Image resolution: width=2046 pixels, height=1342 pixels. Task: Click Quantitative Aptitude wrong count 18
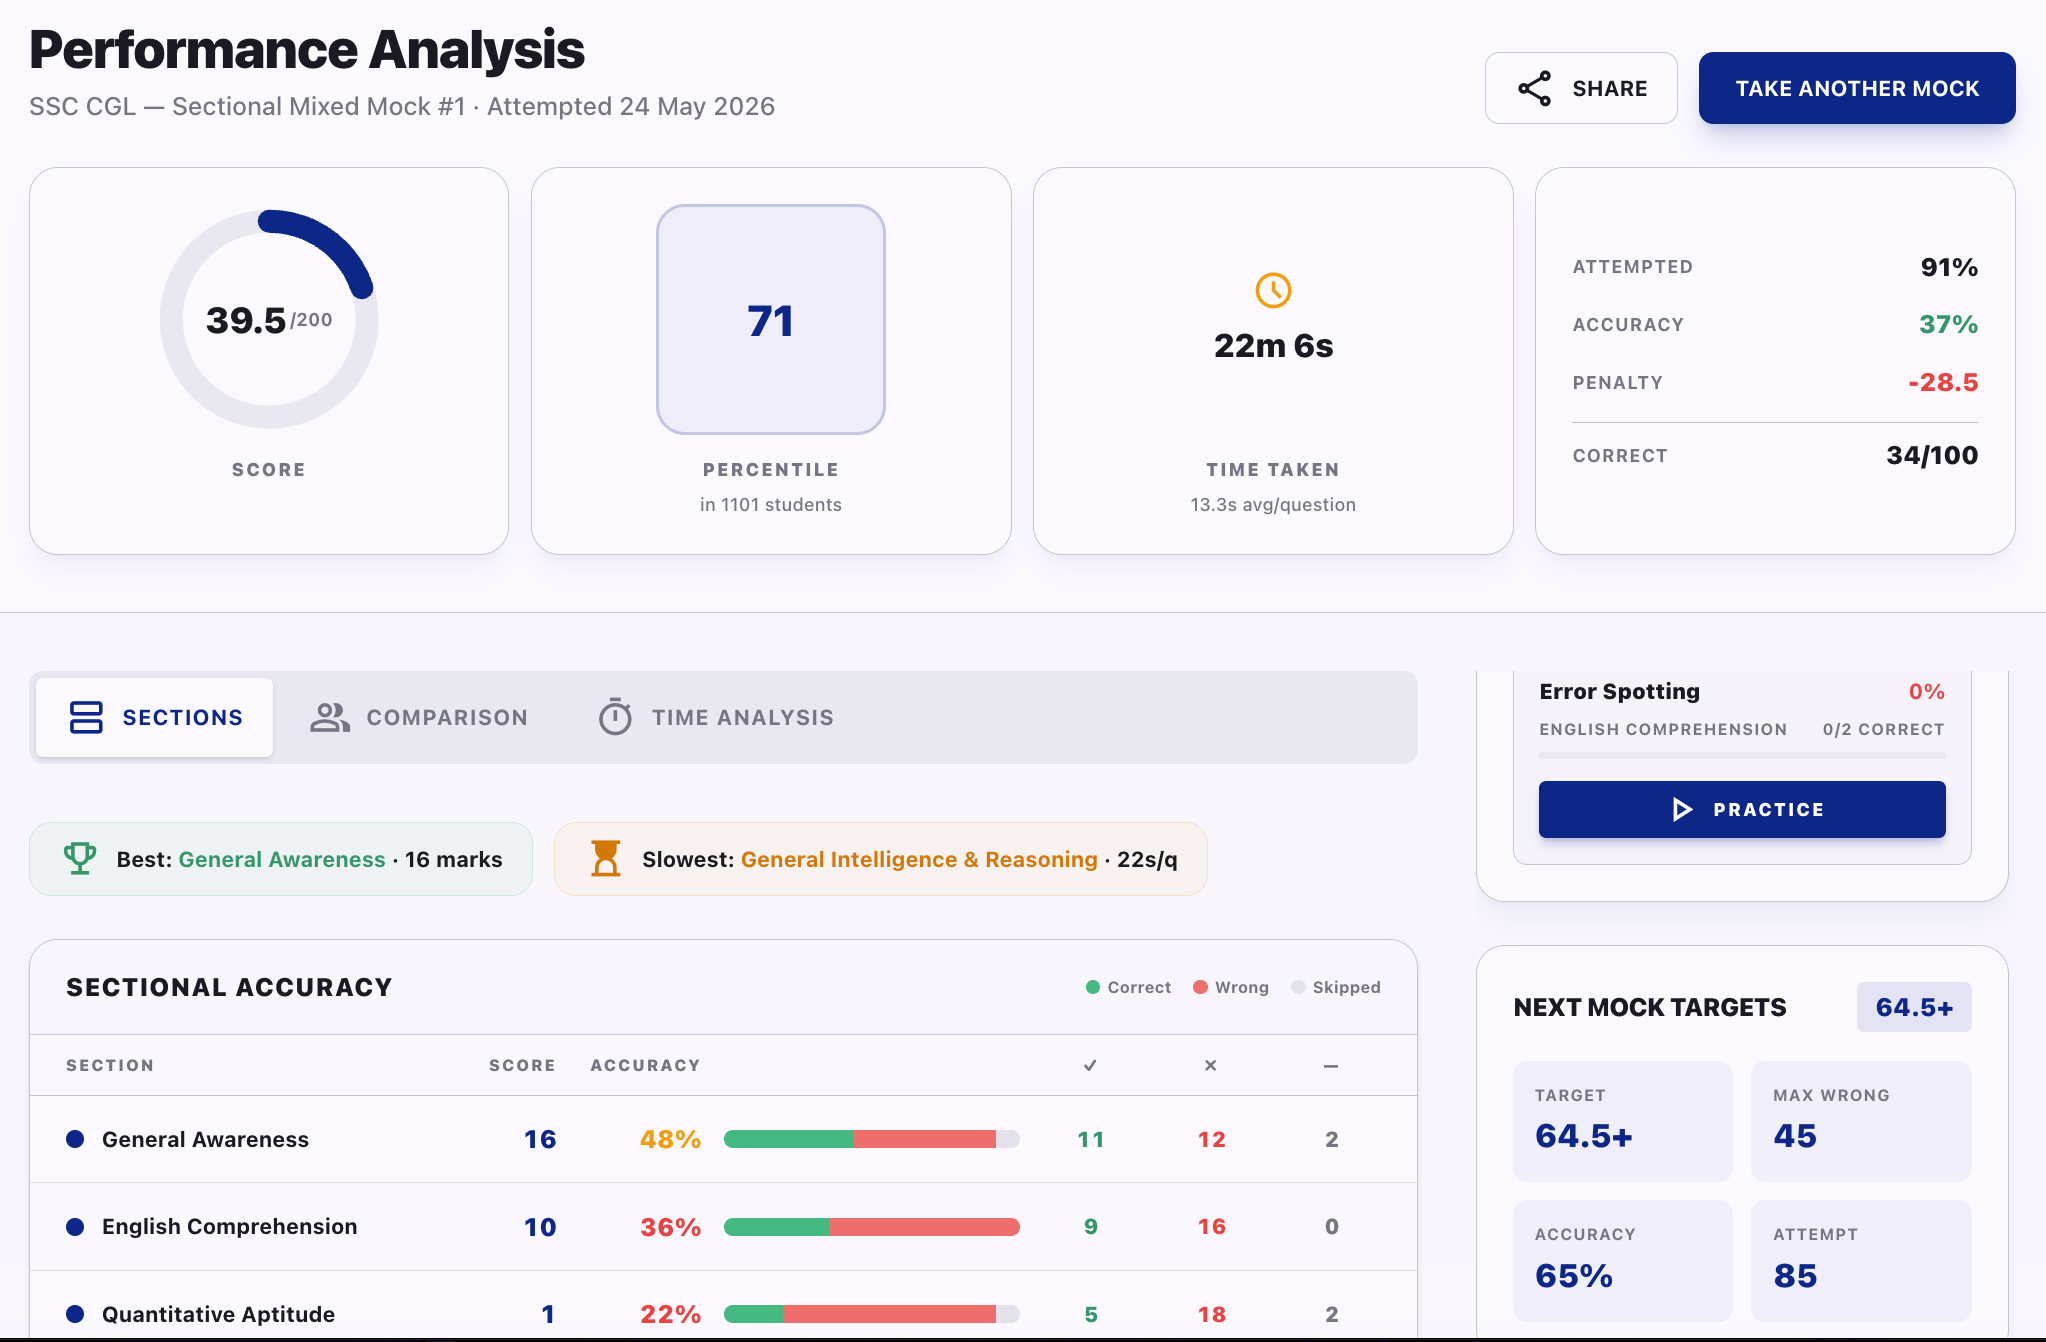pos(1211,1314)
